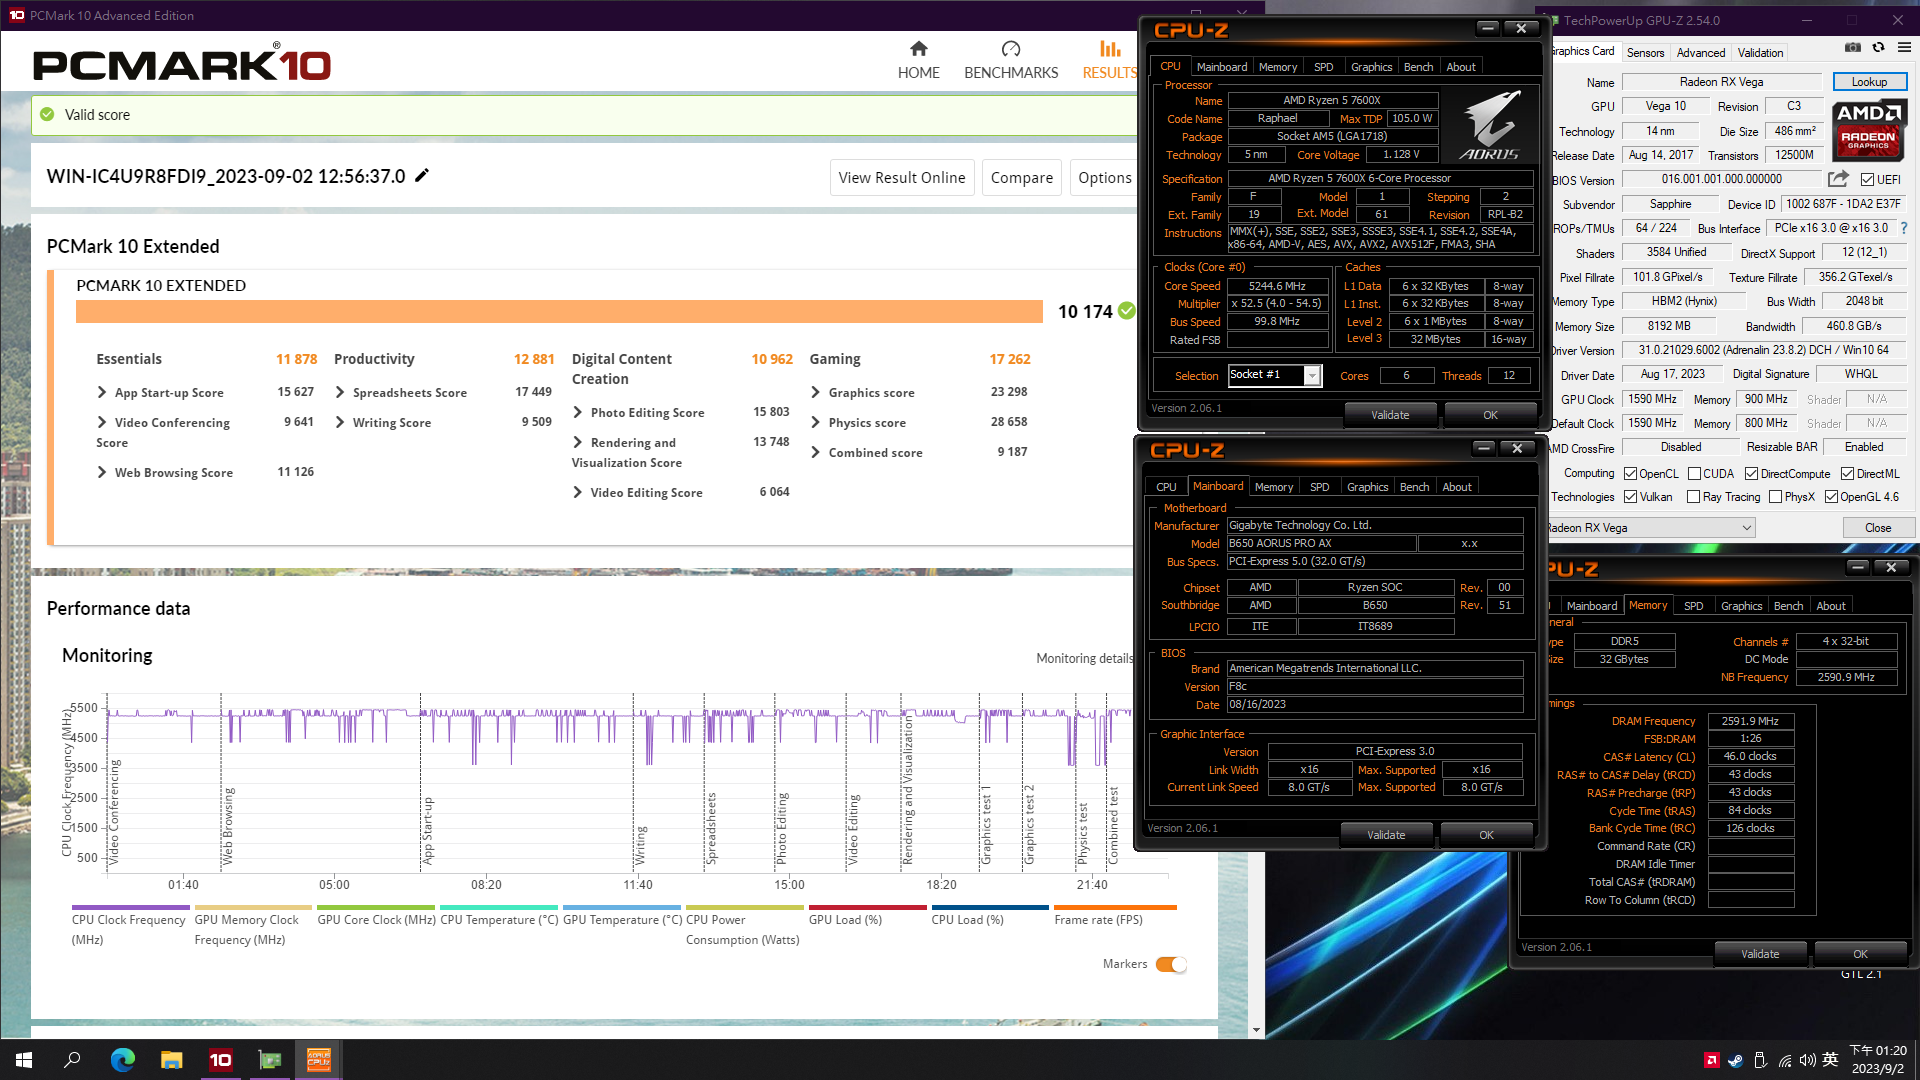Open AMD Software tray icon
Image resolution: width=1920 pixels, height=1080 pixels.
tap(1711, 1060)
